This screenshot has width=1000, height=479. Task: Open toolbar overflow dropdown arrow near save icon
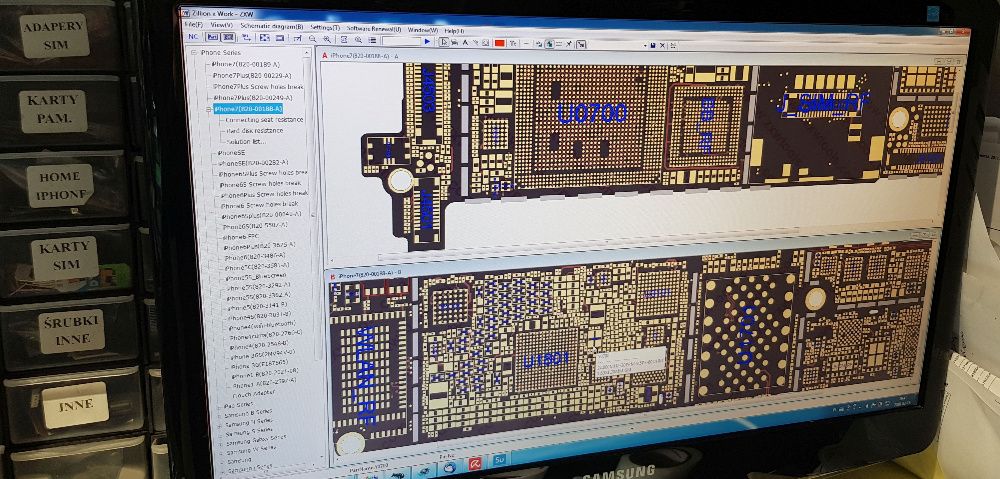(645, 46)
